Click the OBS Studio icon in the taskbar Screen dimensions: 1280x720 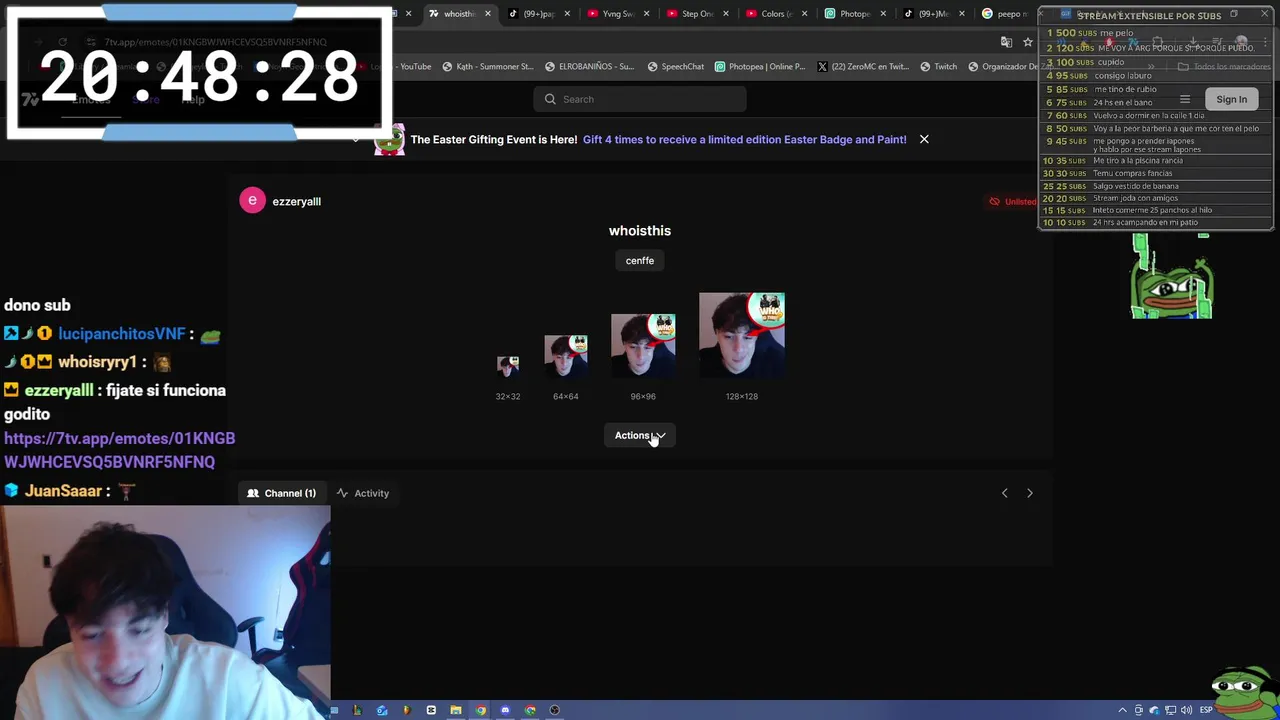pos(555,710)
